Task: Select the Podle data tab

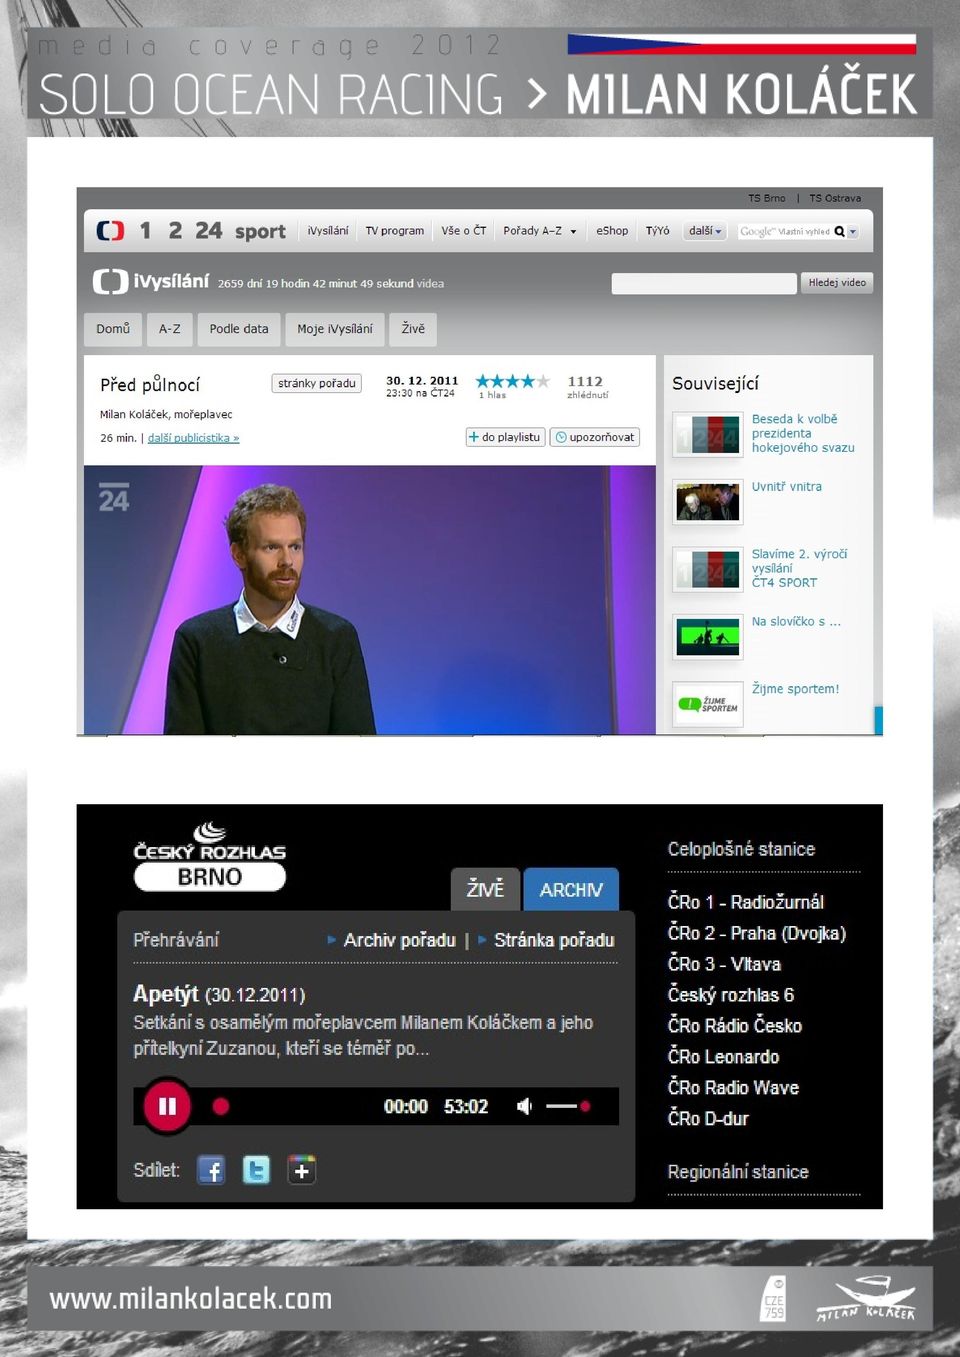Action: pos(239,329)
